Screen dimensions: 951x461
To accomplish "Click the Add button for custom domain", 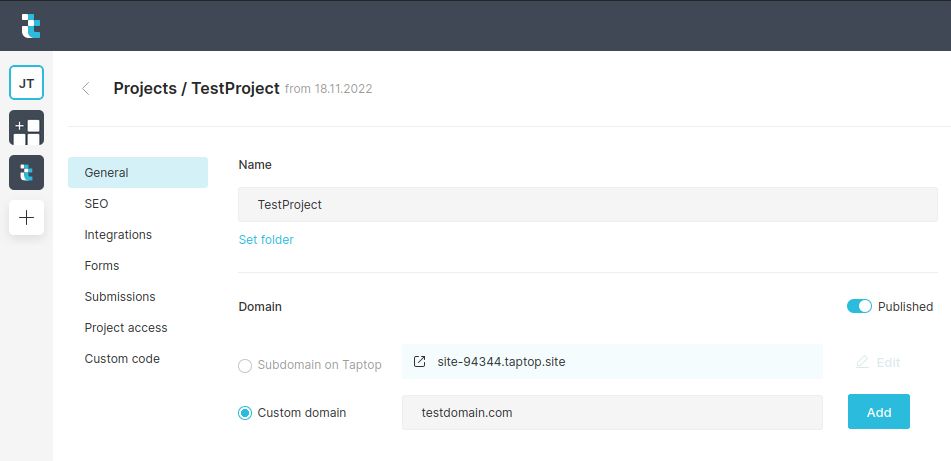I will [878, 412].
